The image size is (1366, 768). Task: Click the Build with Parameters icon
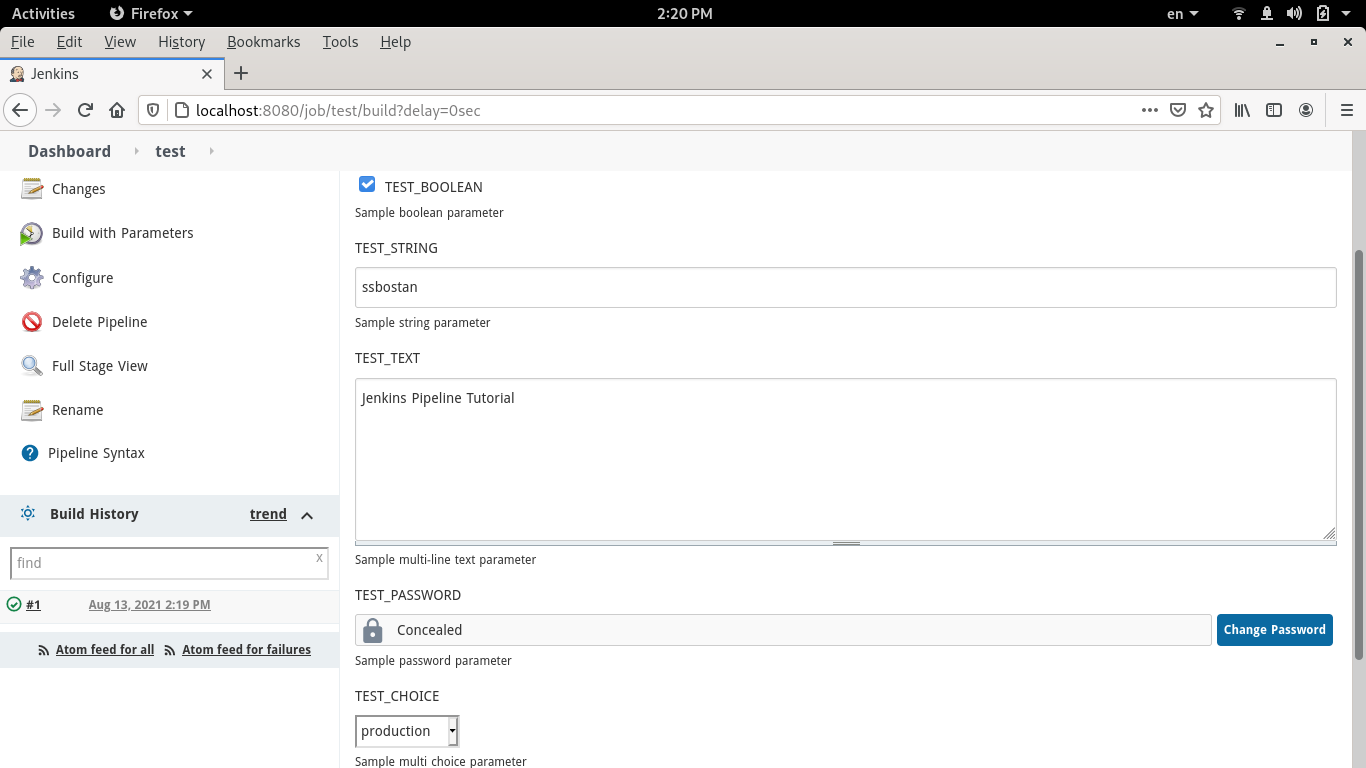(x=31, y=233)
